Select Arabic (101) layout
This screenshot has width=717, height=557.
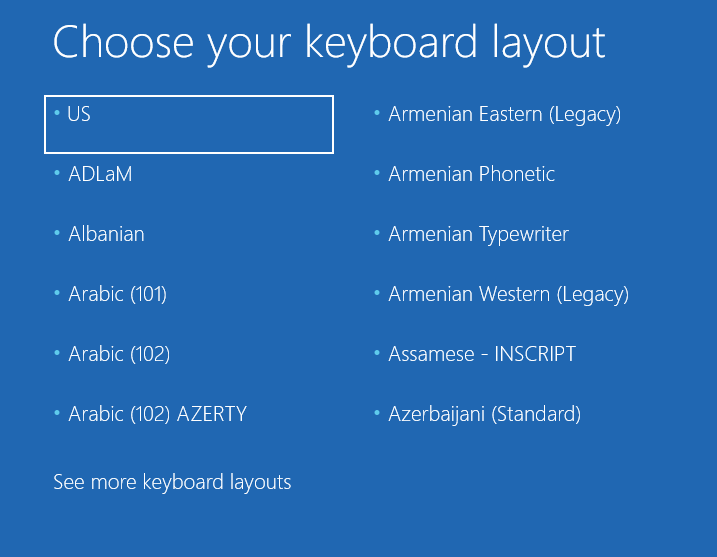pos(117,294)
